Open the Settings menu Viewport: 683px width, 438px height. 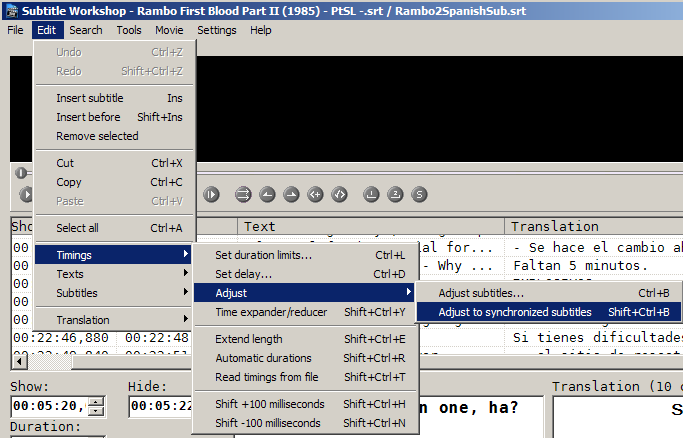tap(216, 30)
